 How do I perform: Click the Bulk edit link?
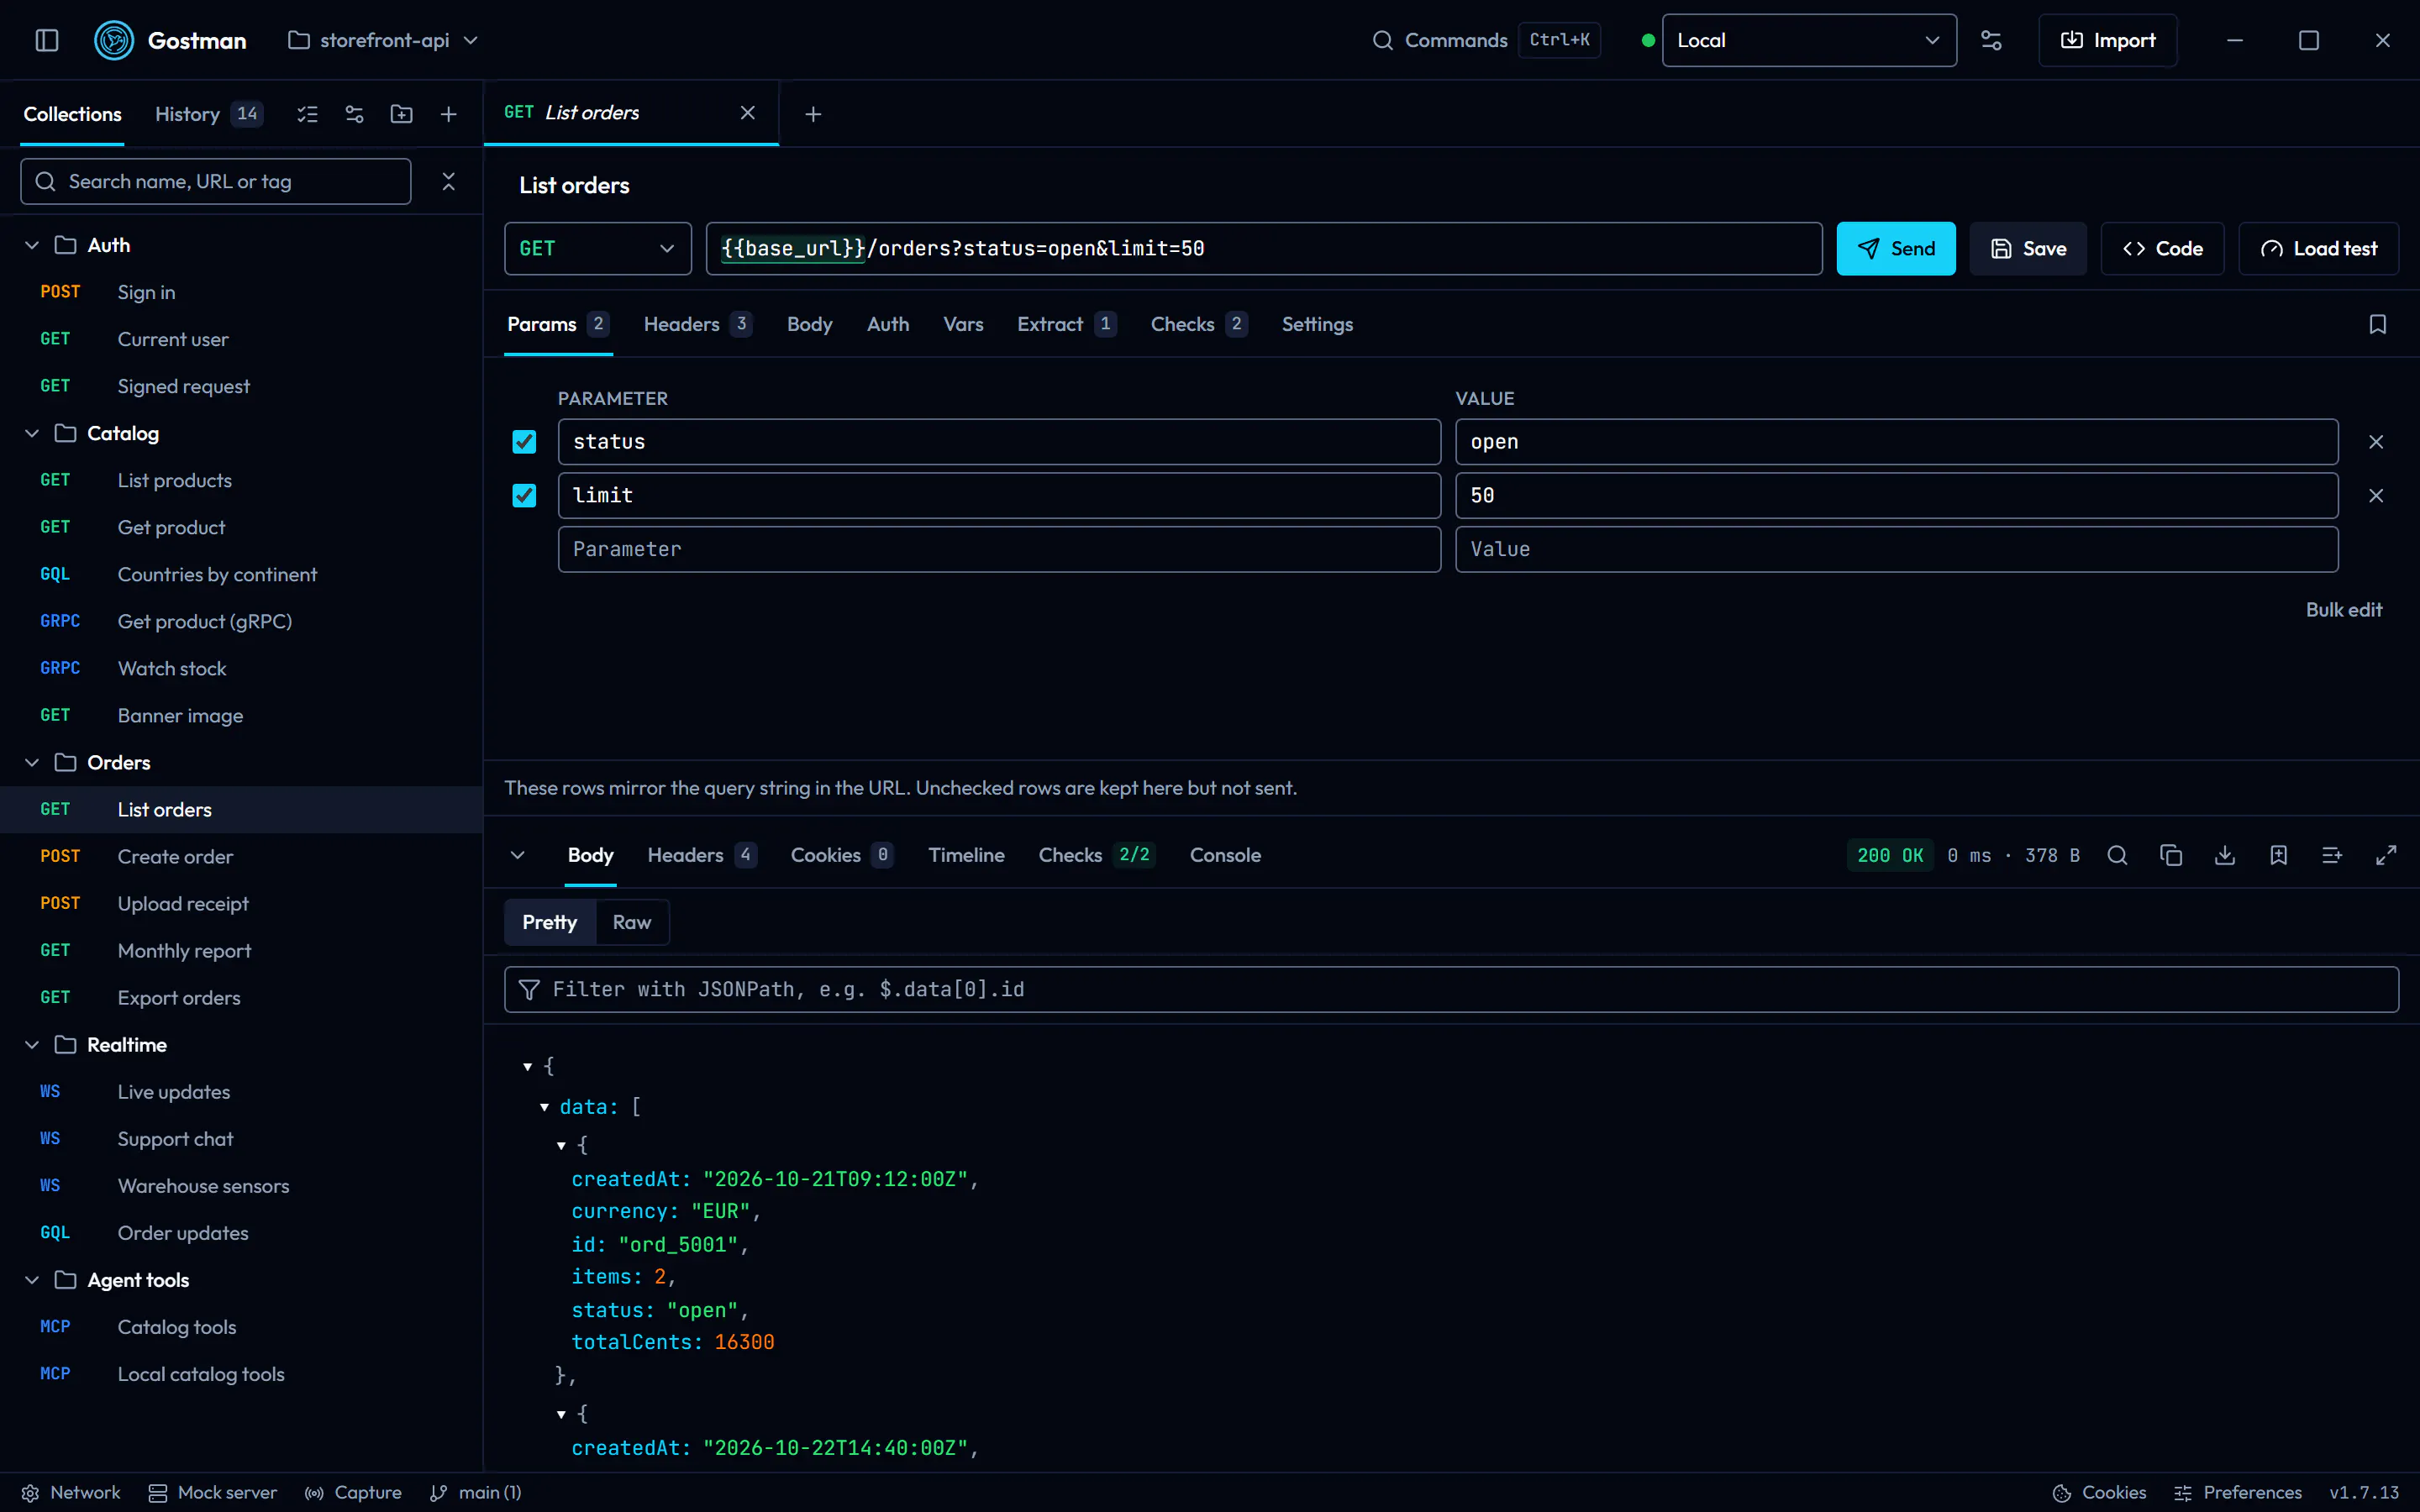2343,610
